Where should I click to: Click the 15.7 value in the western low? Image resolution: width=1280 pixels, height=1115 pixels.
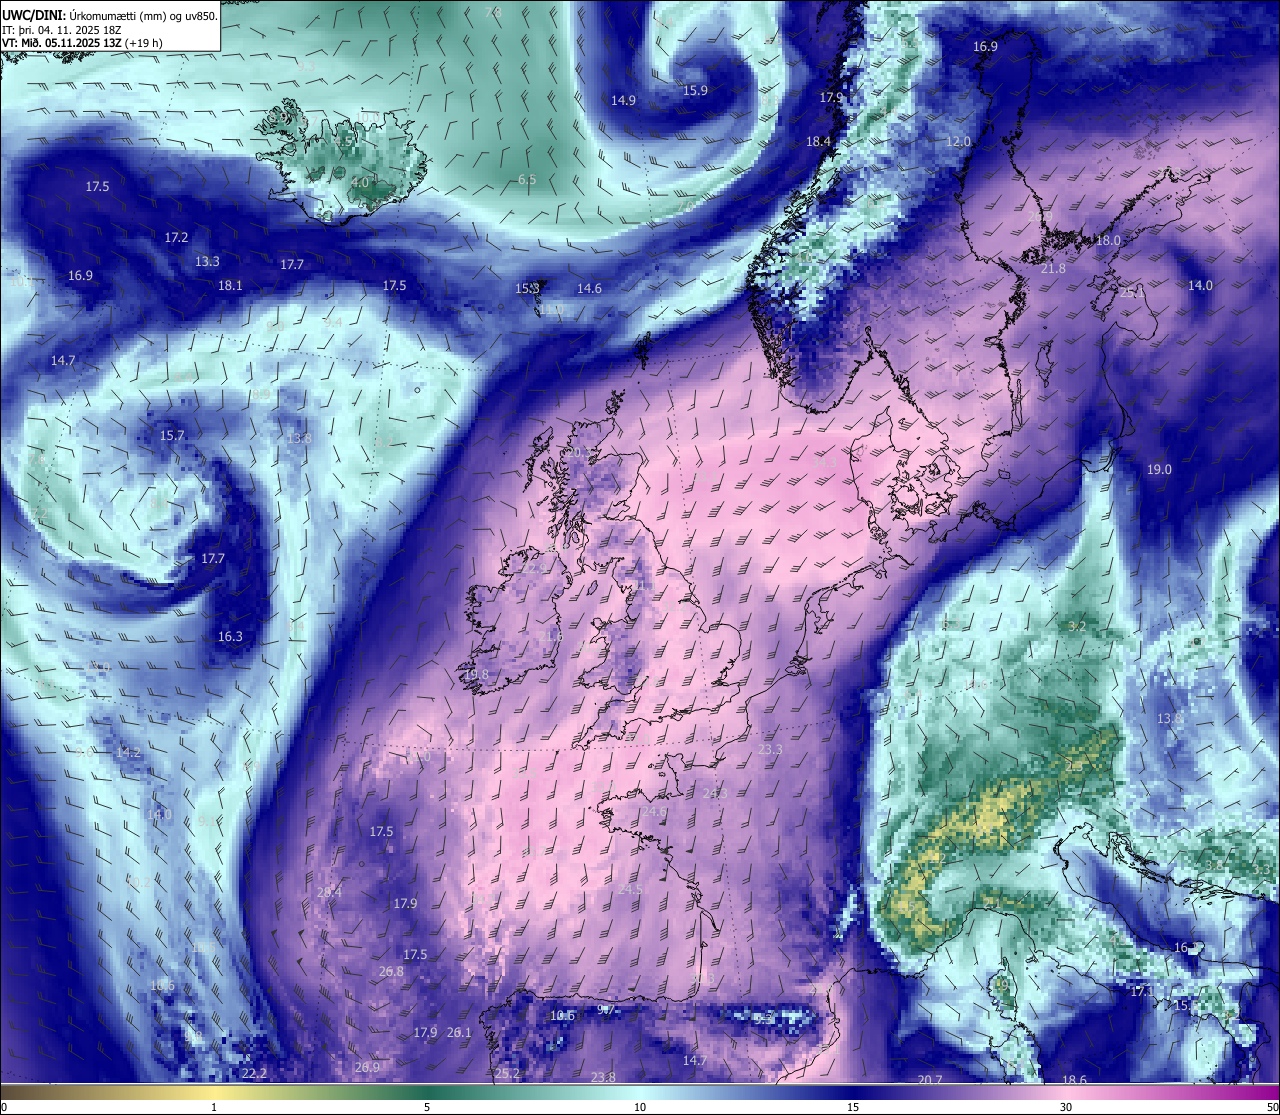(172, 436)
